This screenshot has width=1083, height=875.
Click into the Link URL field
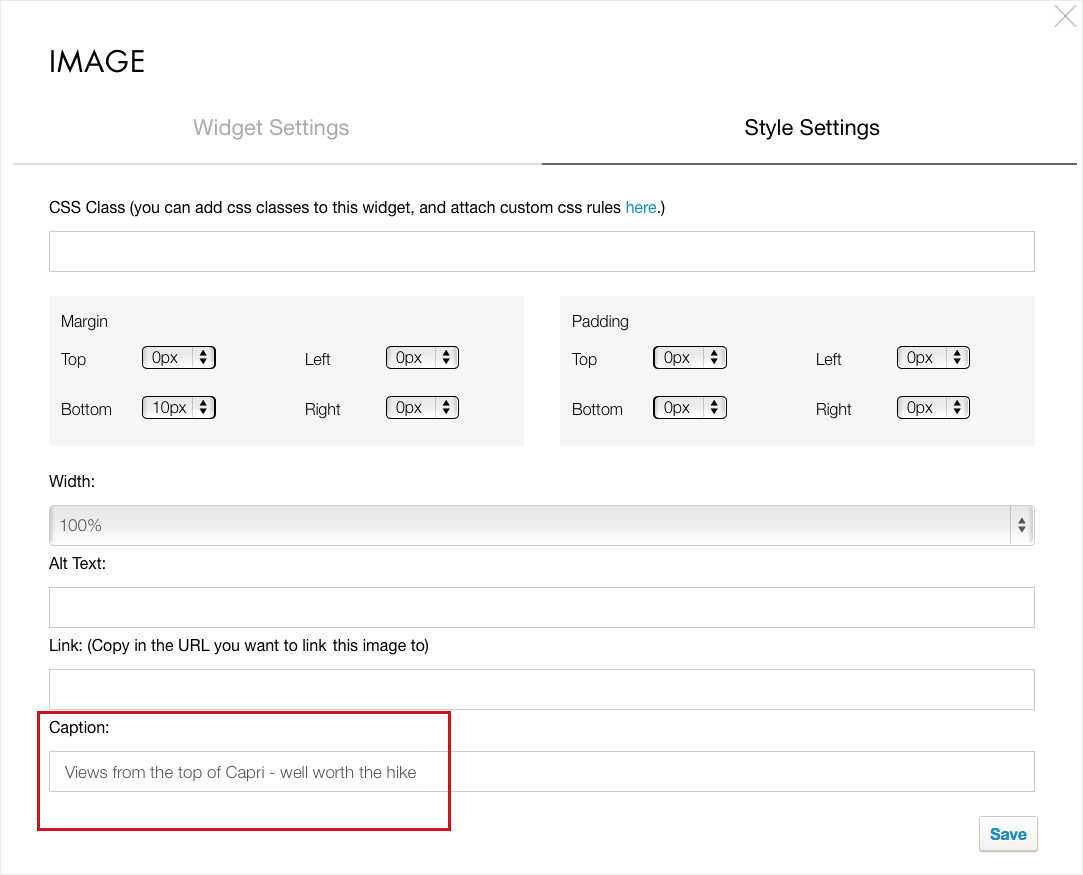(x=542, y=689)
